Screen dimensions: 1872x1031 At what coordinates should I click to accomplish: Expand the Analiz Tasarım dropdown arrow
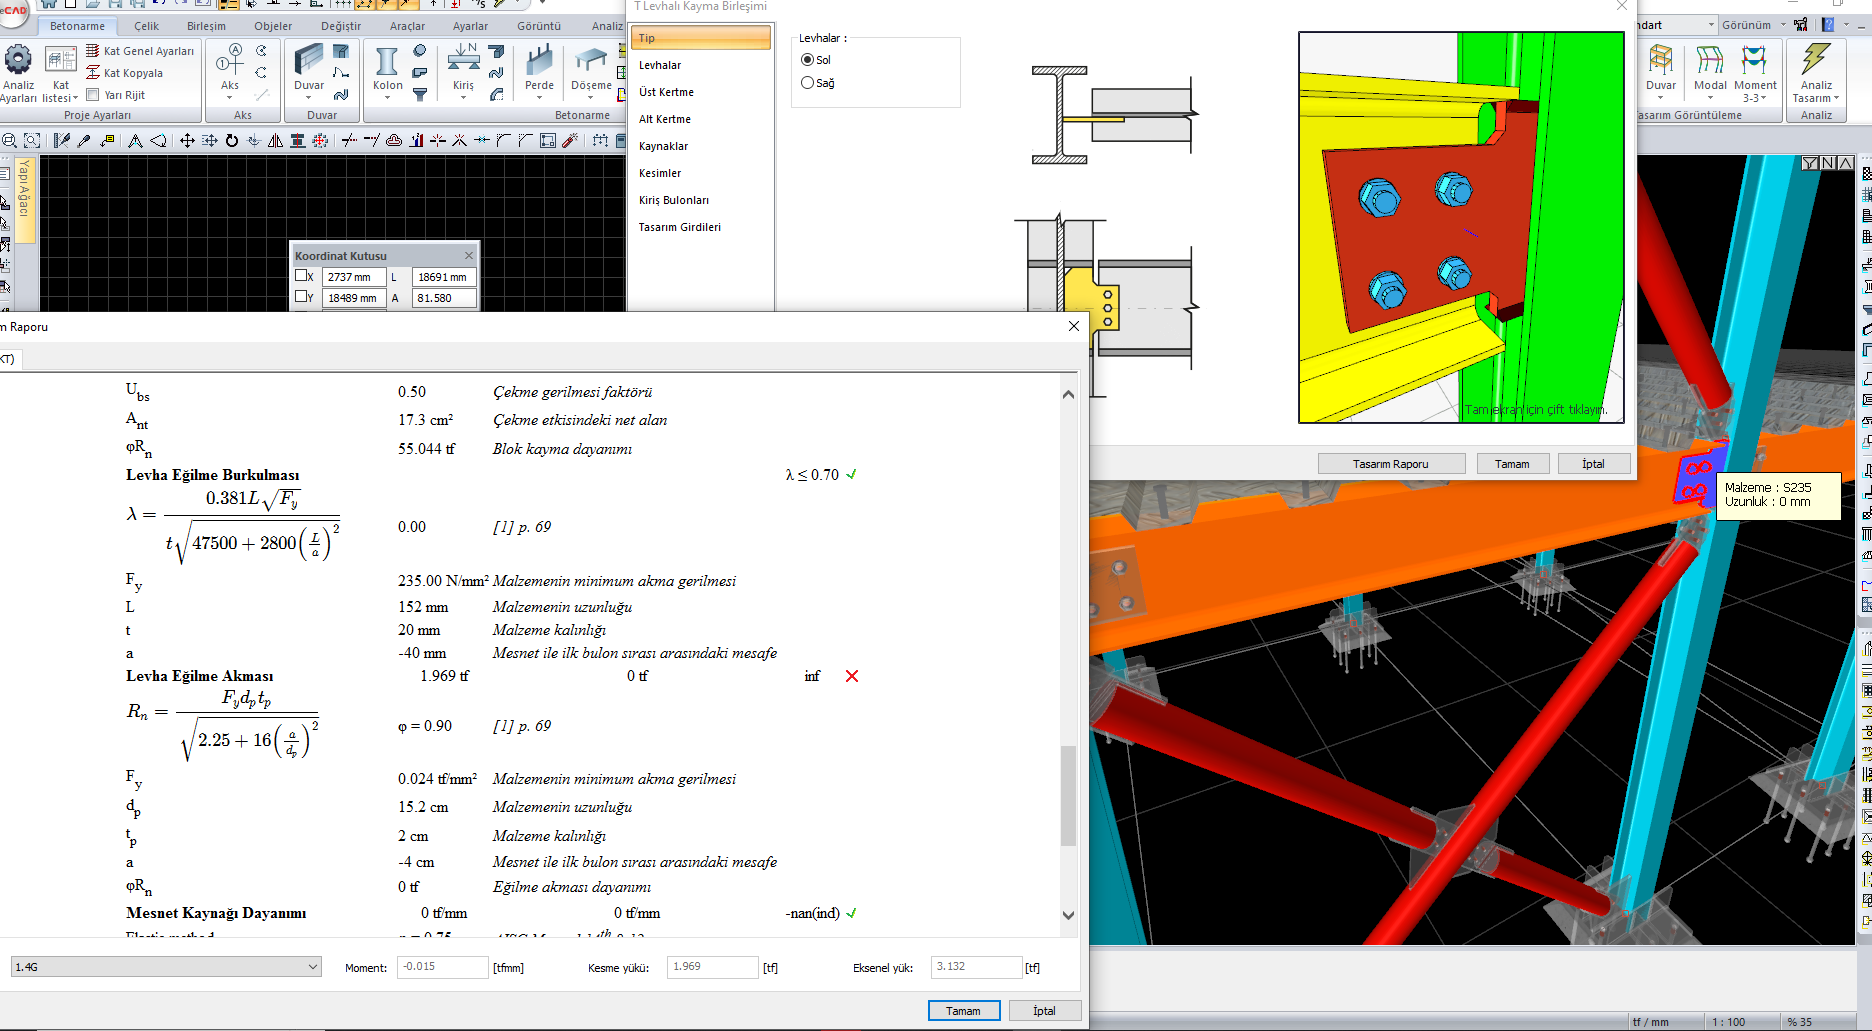[x=1836, y=98]
